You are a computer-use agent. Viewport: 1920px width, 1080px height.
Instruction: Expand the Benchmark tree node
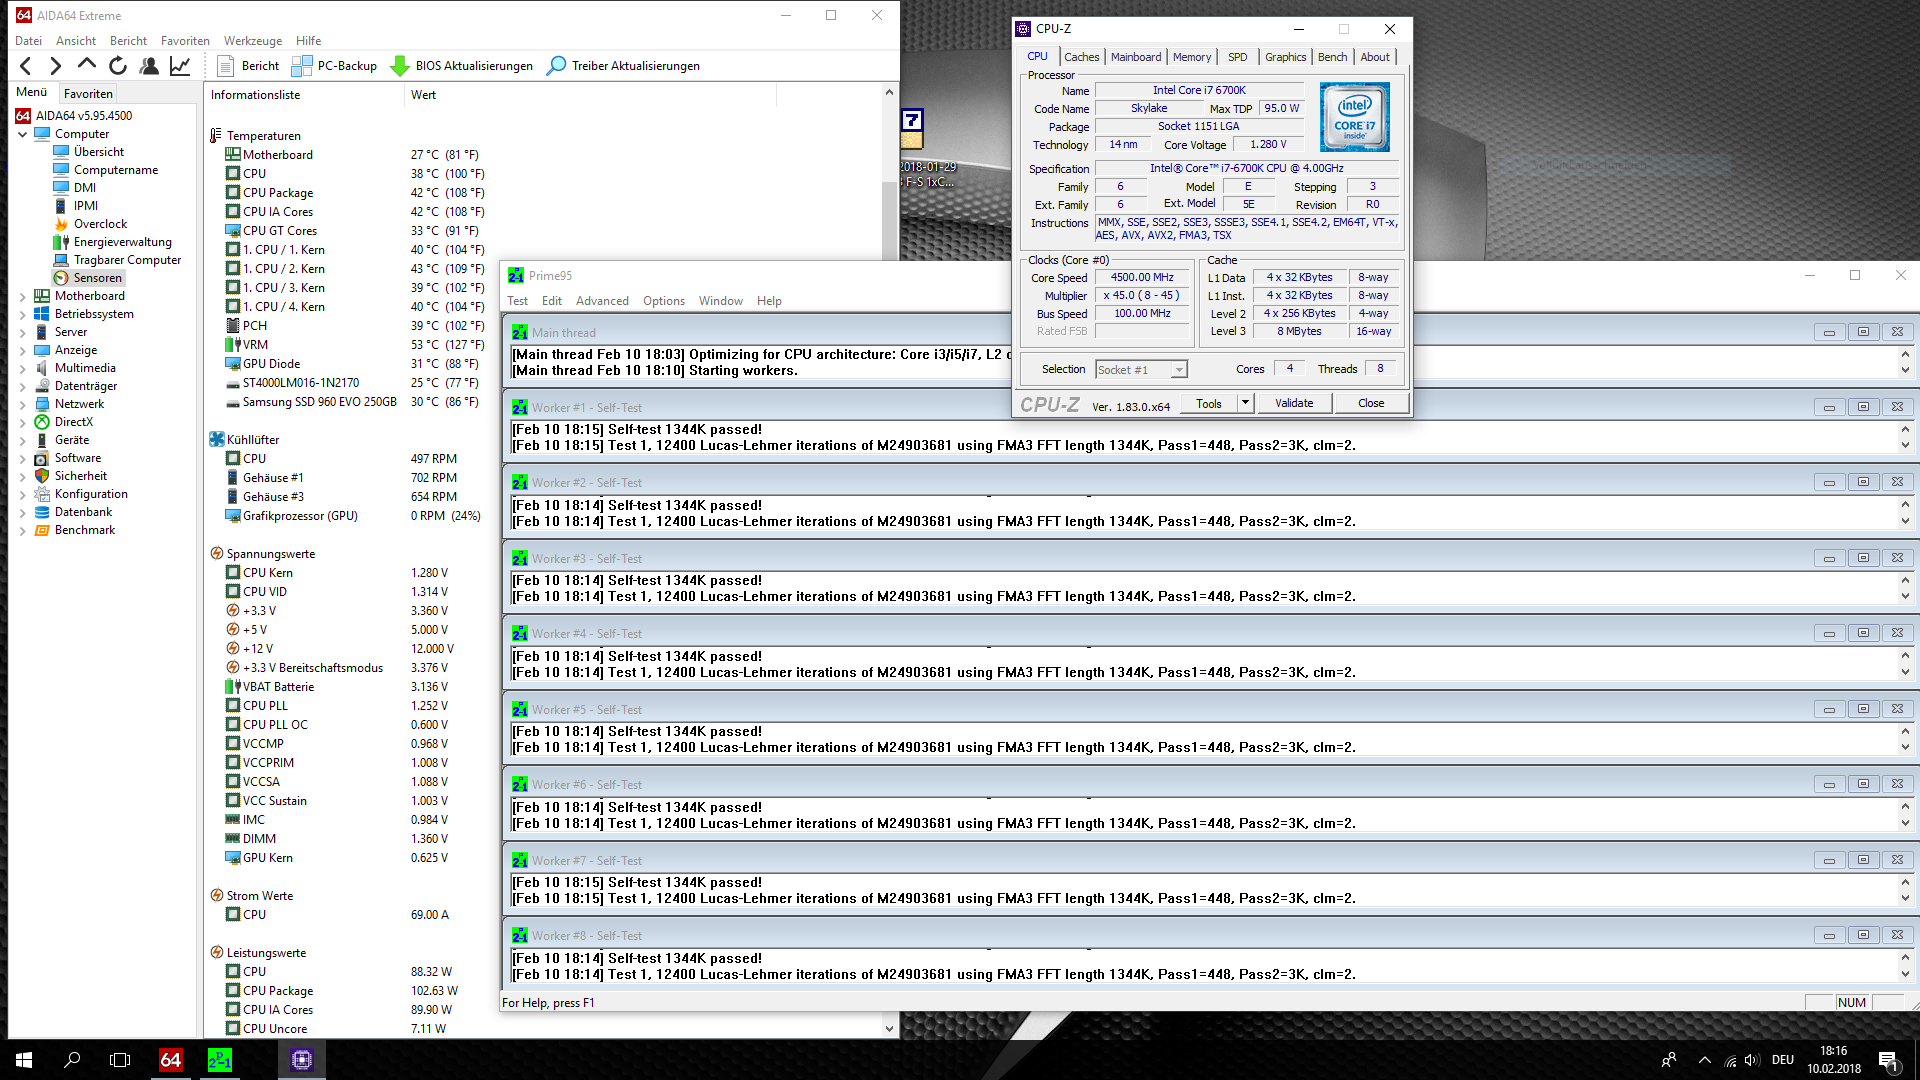click(22, 531)
